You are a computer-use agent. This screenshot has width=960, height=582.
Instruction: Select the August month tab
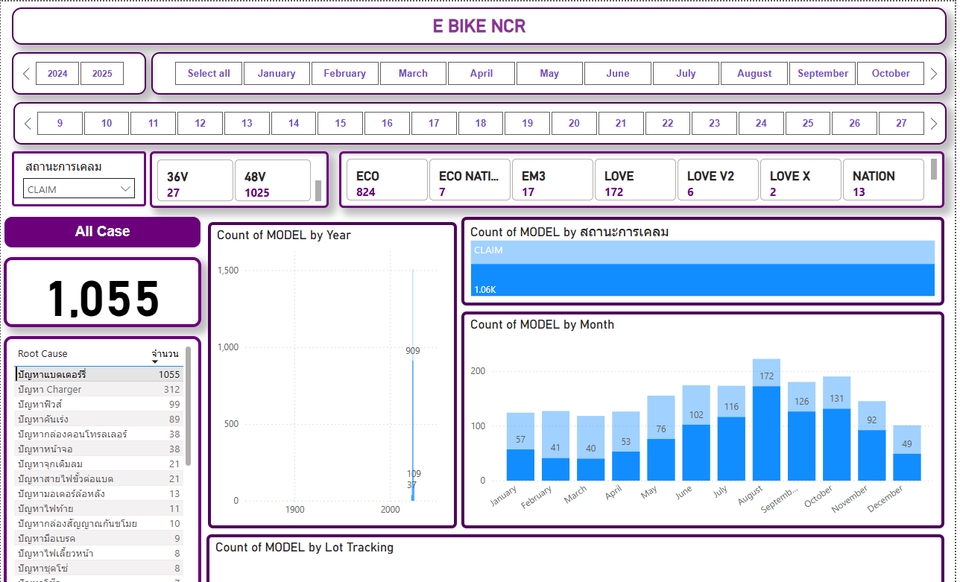pos(754,74)
